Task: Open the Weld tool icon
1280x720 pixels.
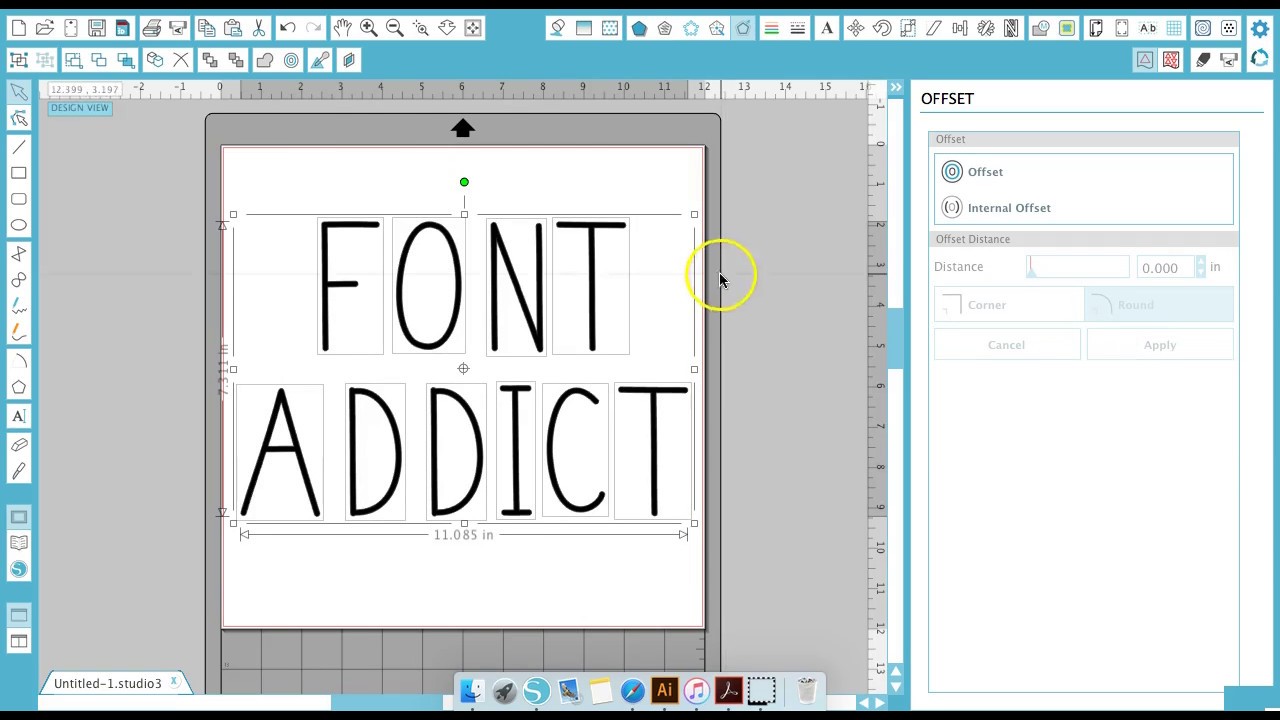Action: (x=265, y=60)
